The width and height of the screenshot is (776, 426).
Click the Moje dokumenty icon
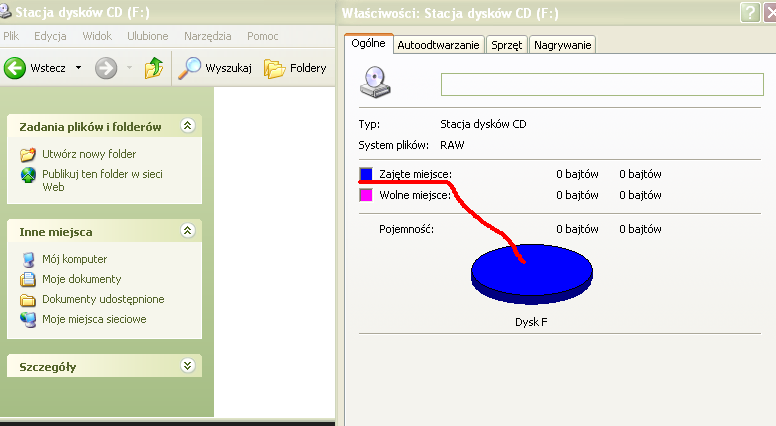tap(28, 280)
